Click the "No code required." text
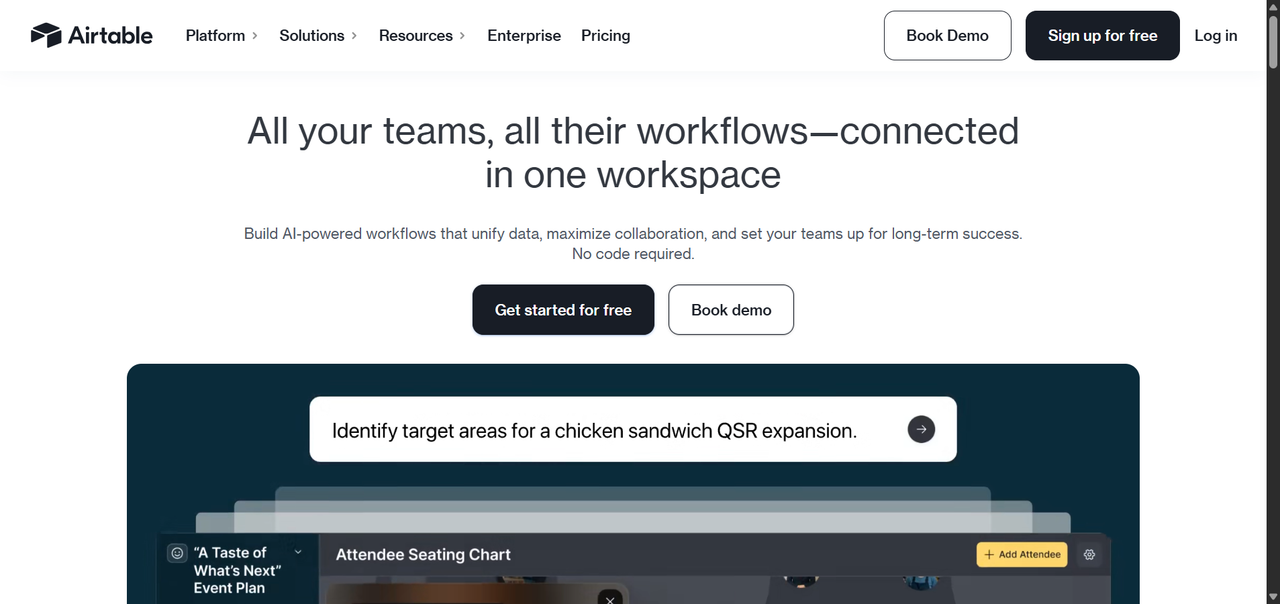1280x604 pixels. [633, 254]
